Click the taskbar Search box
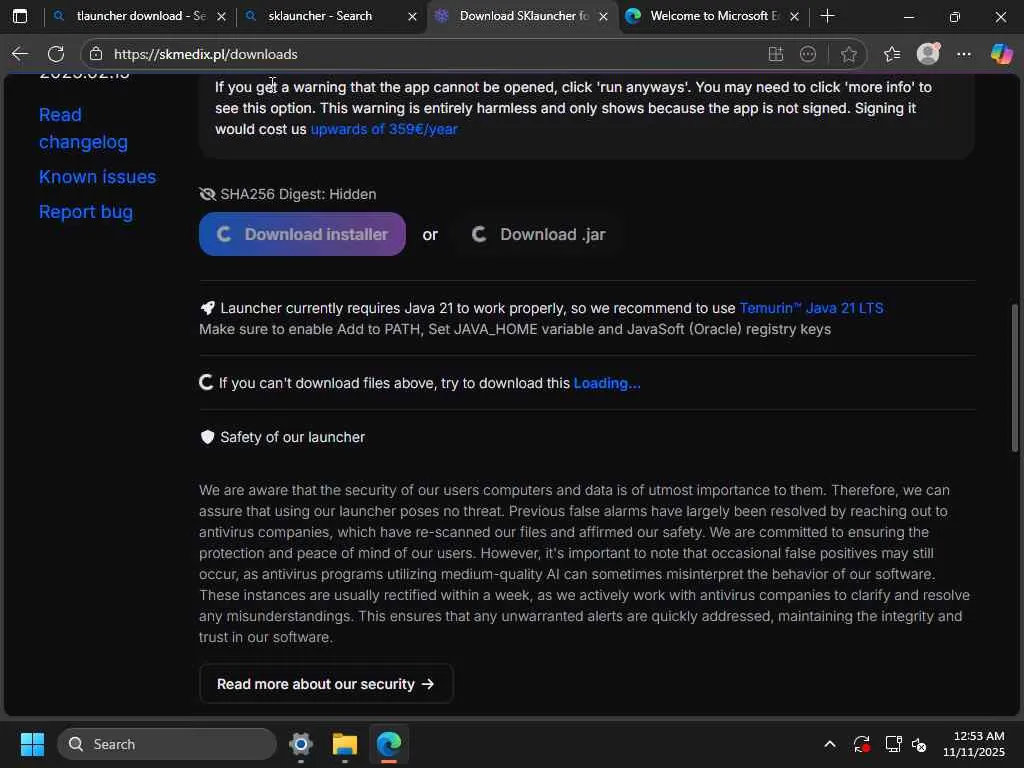Screen dimensions: 1024x768 click(167, 744)
